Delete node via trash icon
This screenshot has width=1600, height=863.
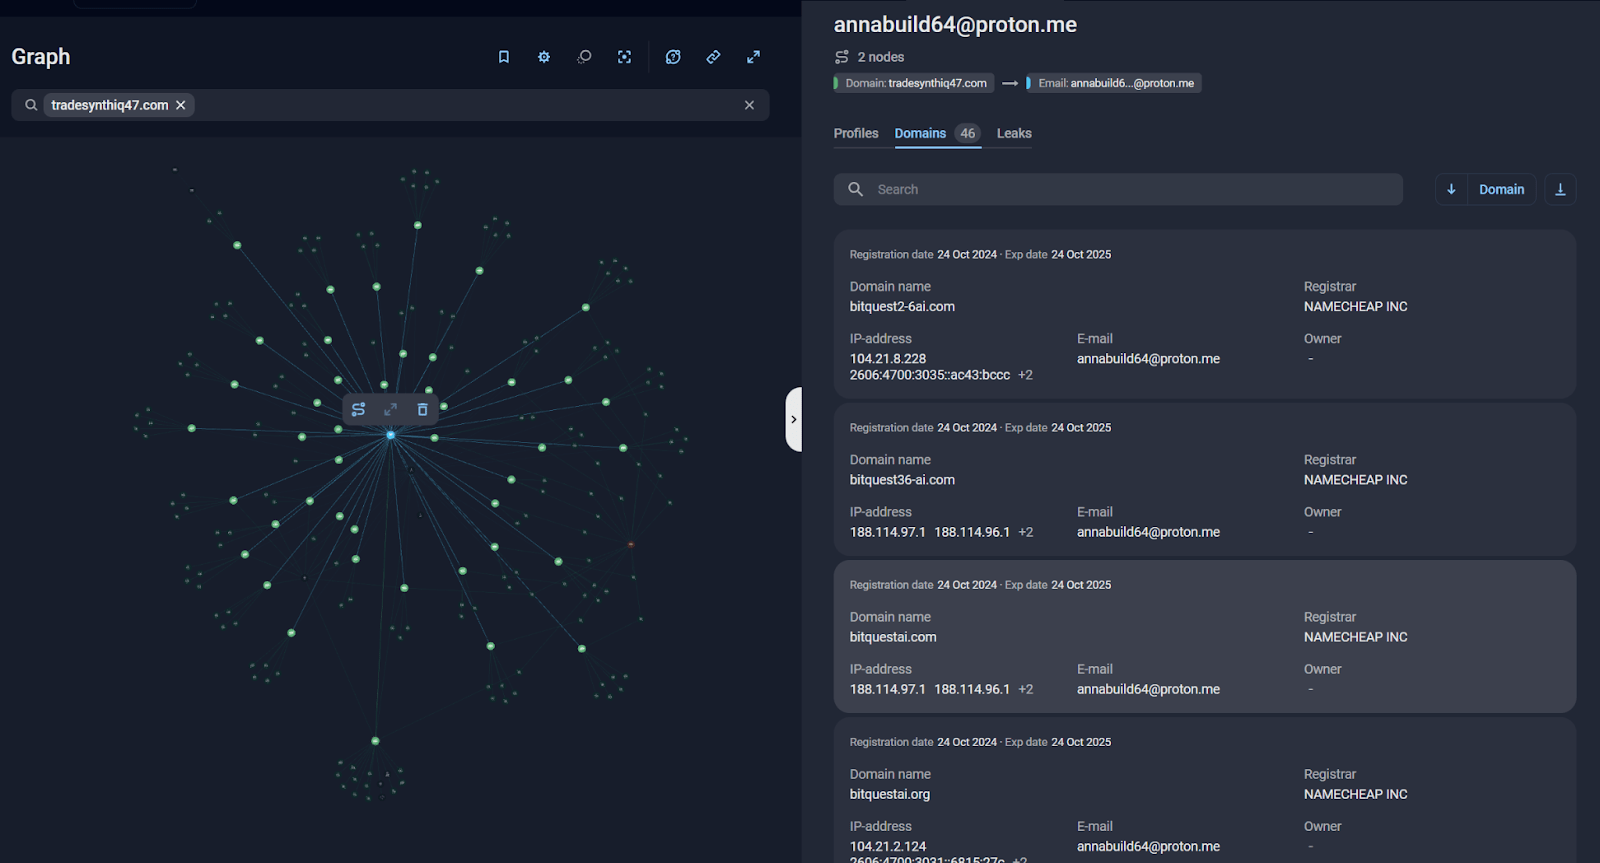[422, 409]
